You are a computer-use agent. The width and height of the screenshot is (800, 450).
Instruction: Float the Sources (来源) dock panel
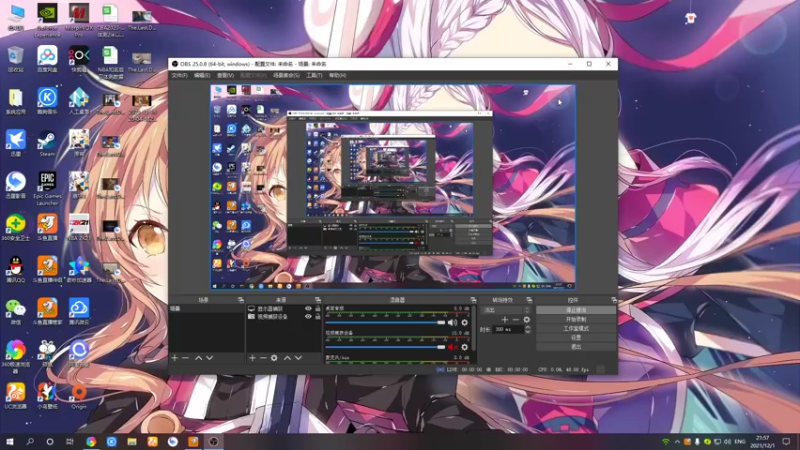click(x=317, y=300)
